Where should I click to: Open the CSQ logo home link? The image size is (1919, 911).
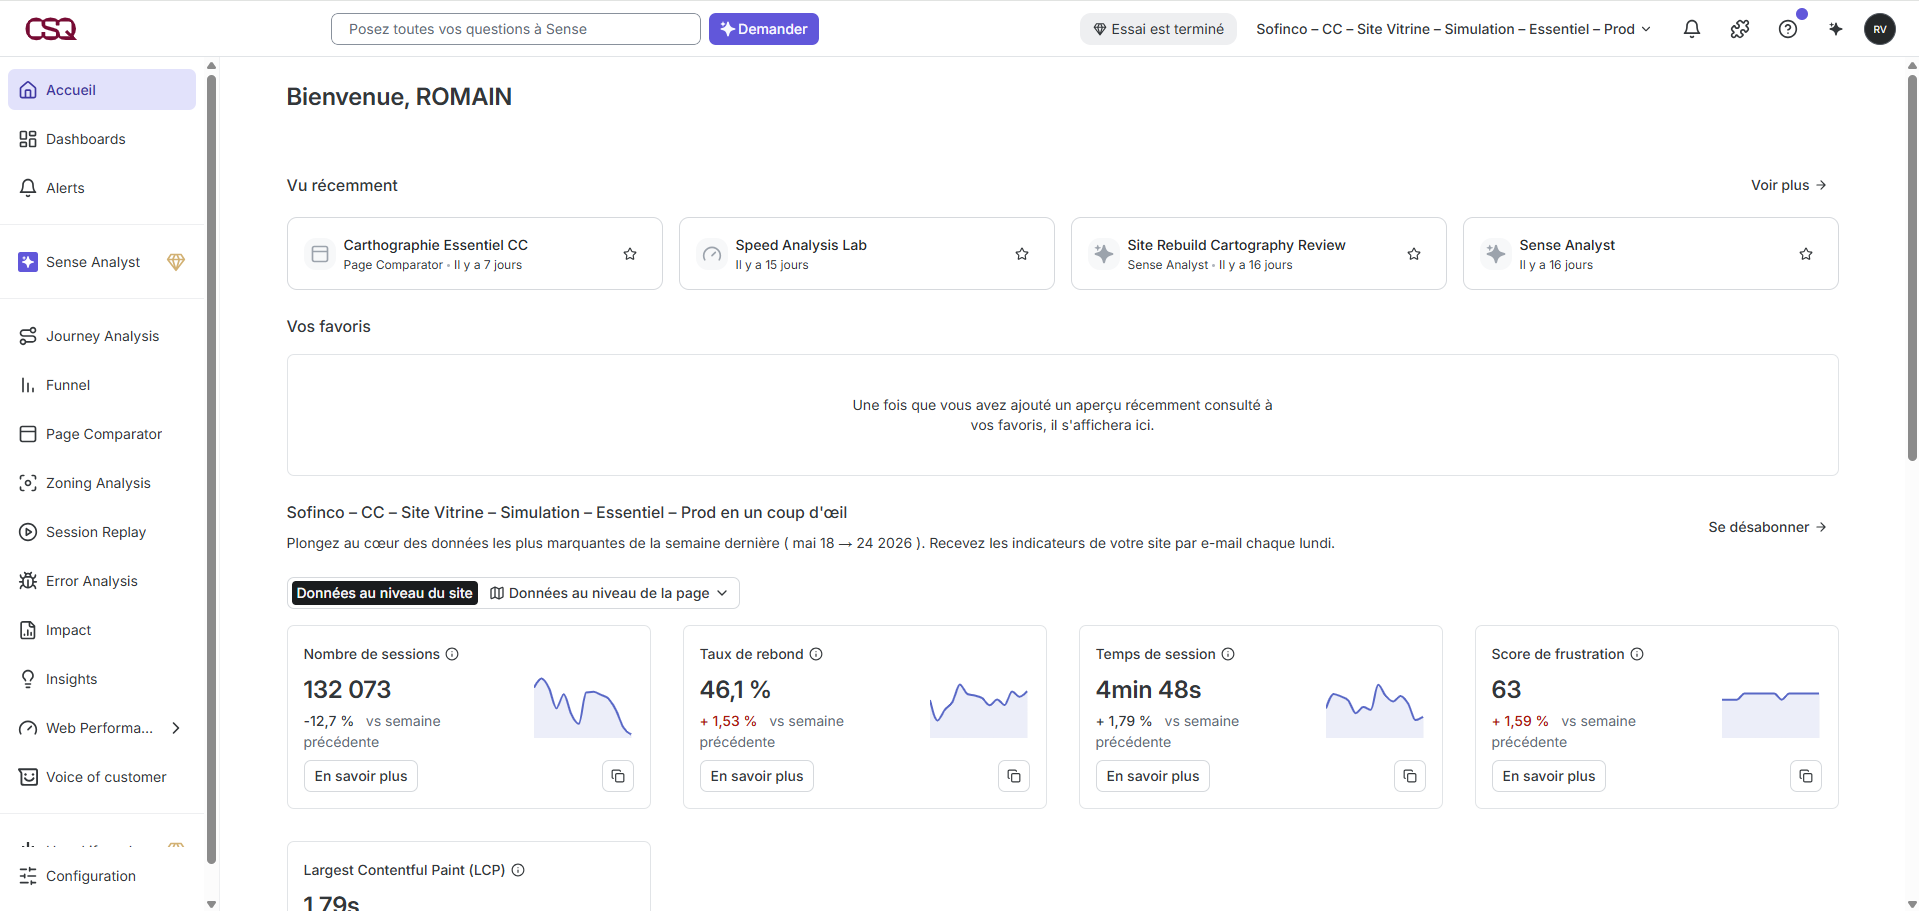tap(51, 29)
